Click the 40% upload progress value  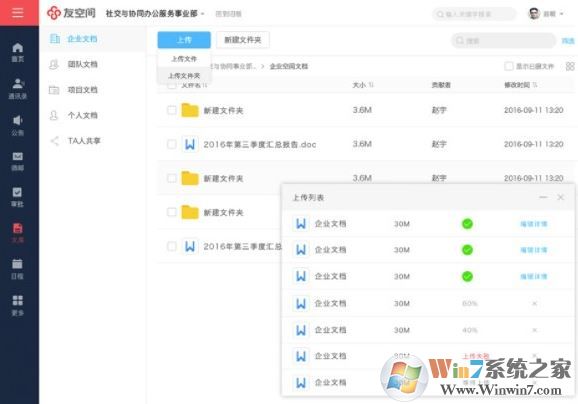[470, 330]
